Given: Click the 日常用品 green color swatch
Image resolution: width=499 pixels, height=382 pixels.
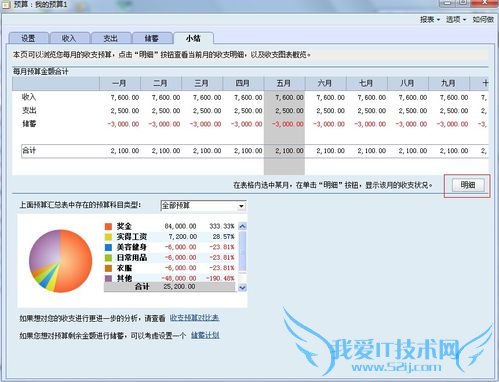Looking at the screenshot, I should coord(108,257).
